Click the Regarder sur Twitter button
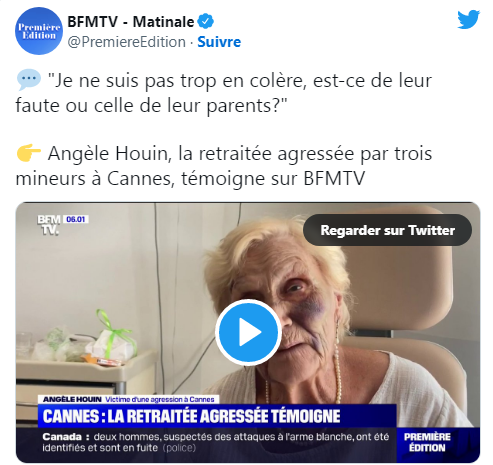The width and height of the screenshot is (493, 465). pyautogui.click(x=387, y=230)
